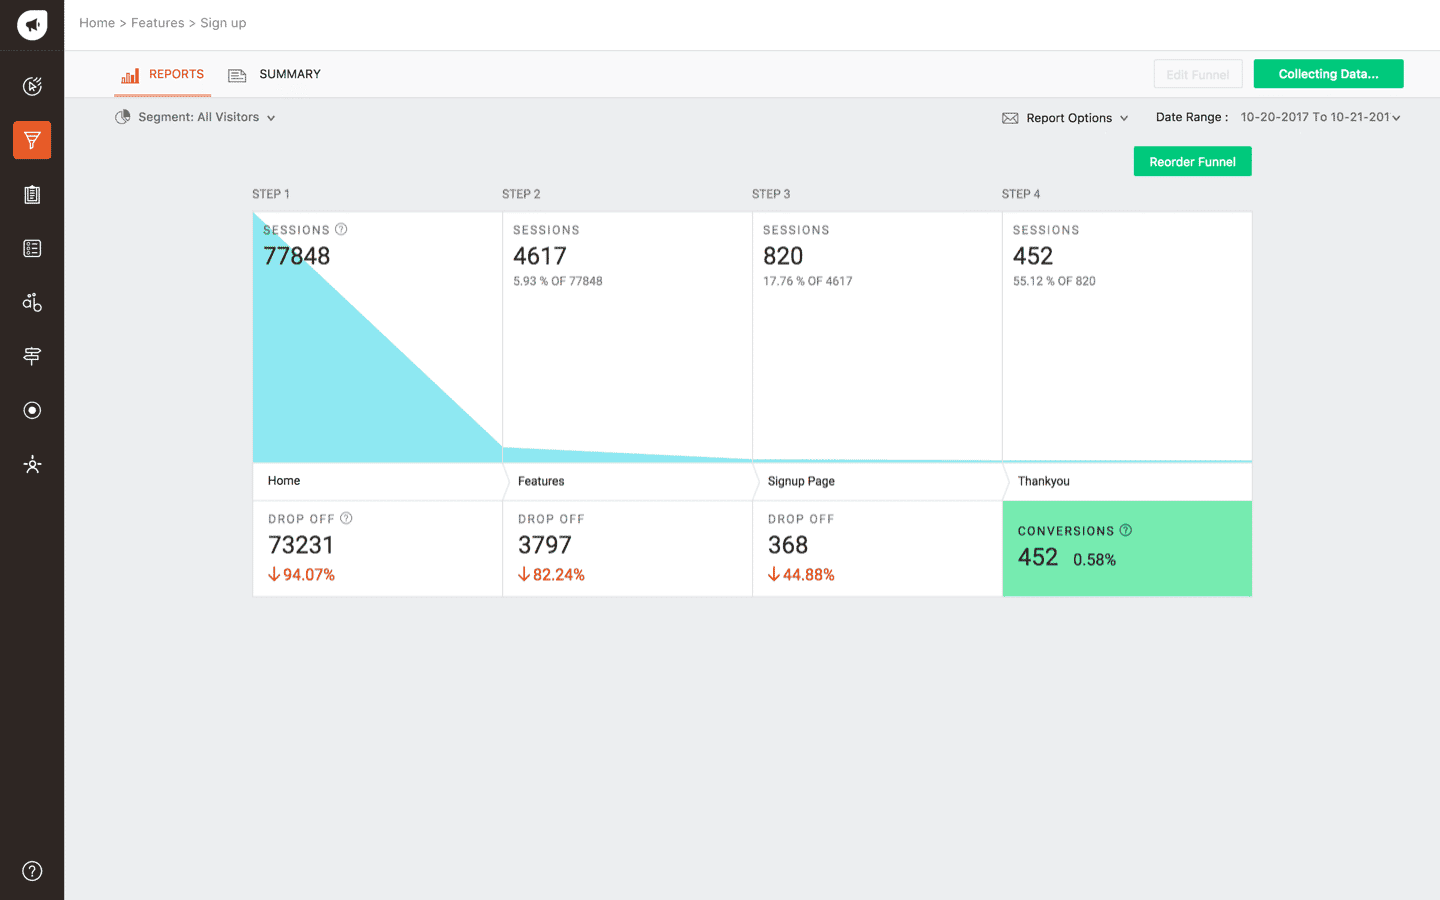Viewport: 1440px width, 900px height.
Task: Open the help question mark icon
Action: tap(32, 871)
